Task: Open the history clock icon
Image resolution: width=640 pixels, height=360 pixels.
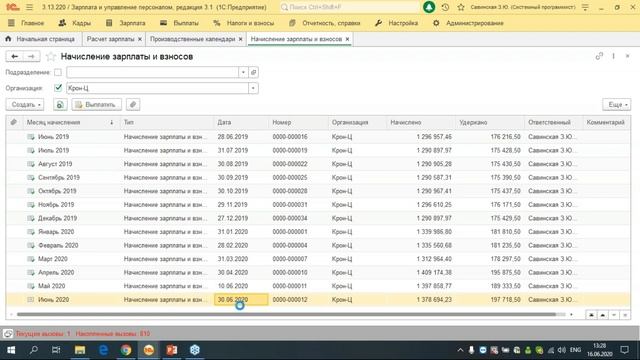Action: [445, 7]
